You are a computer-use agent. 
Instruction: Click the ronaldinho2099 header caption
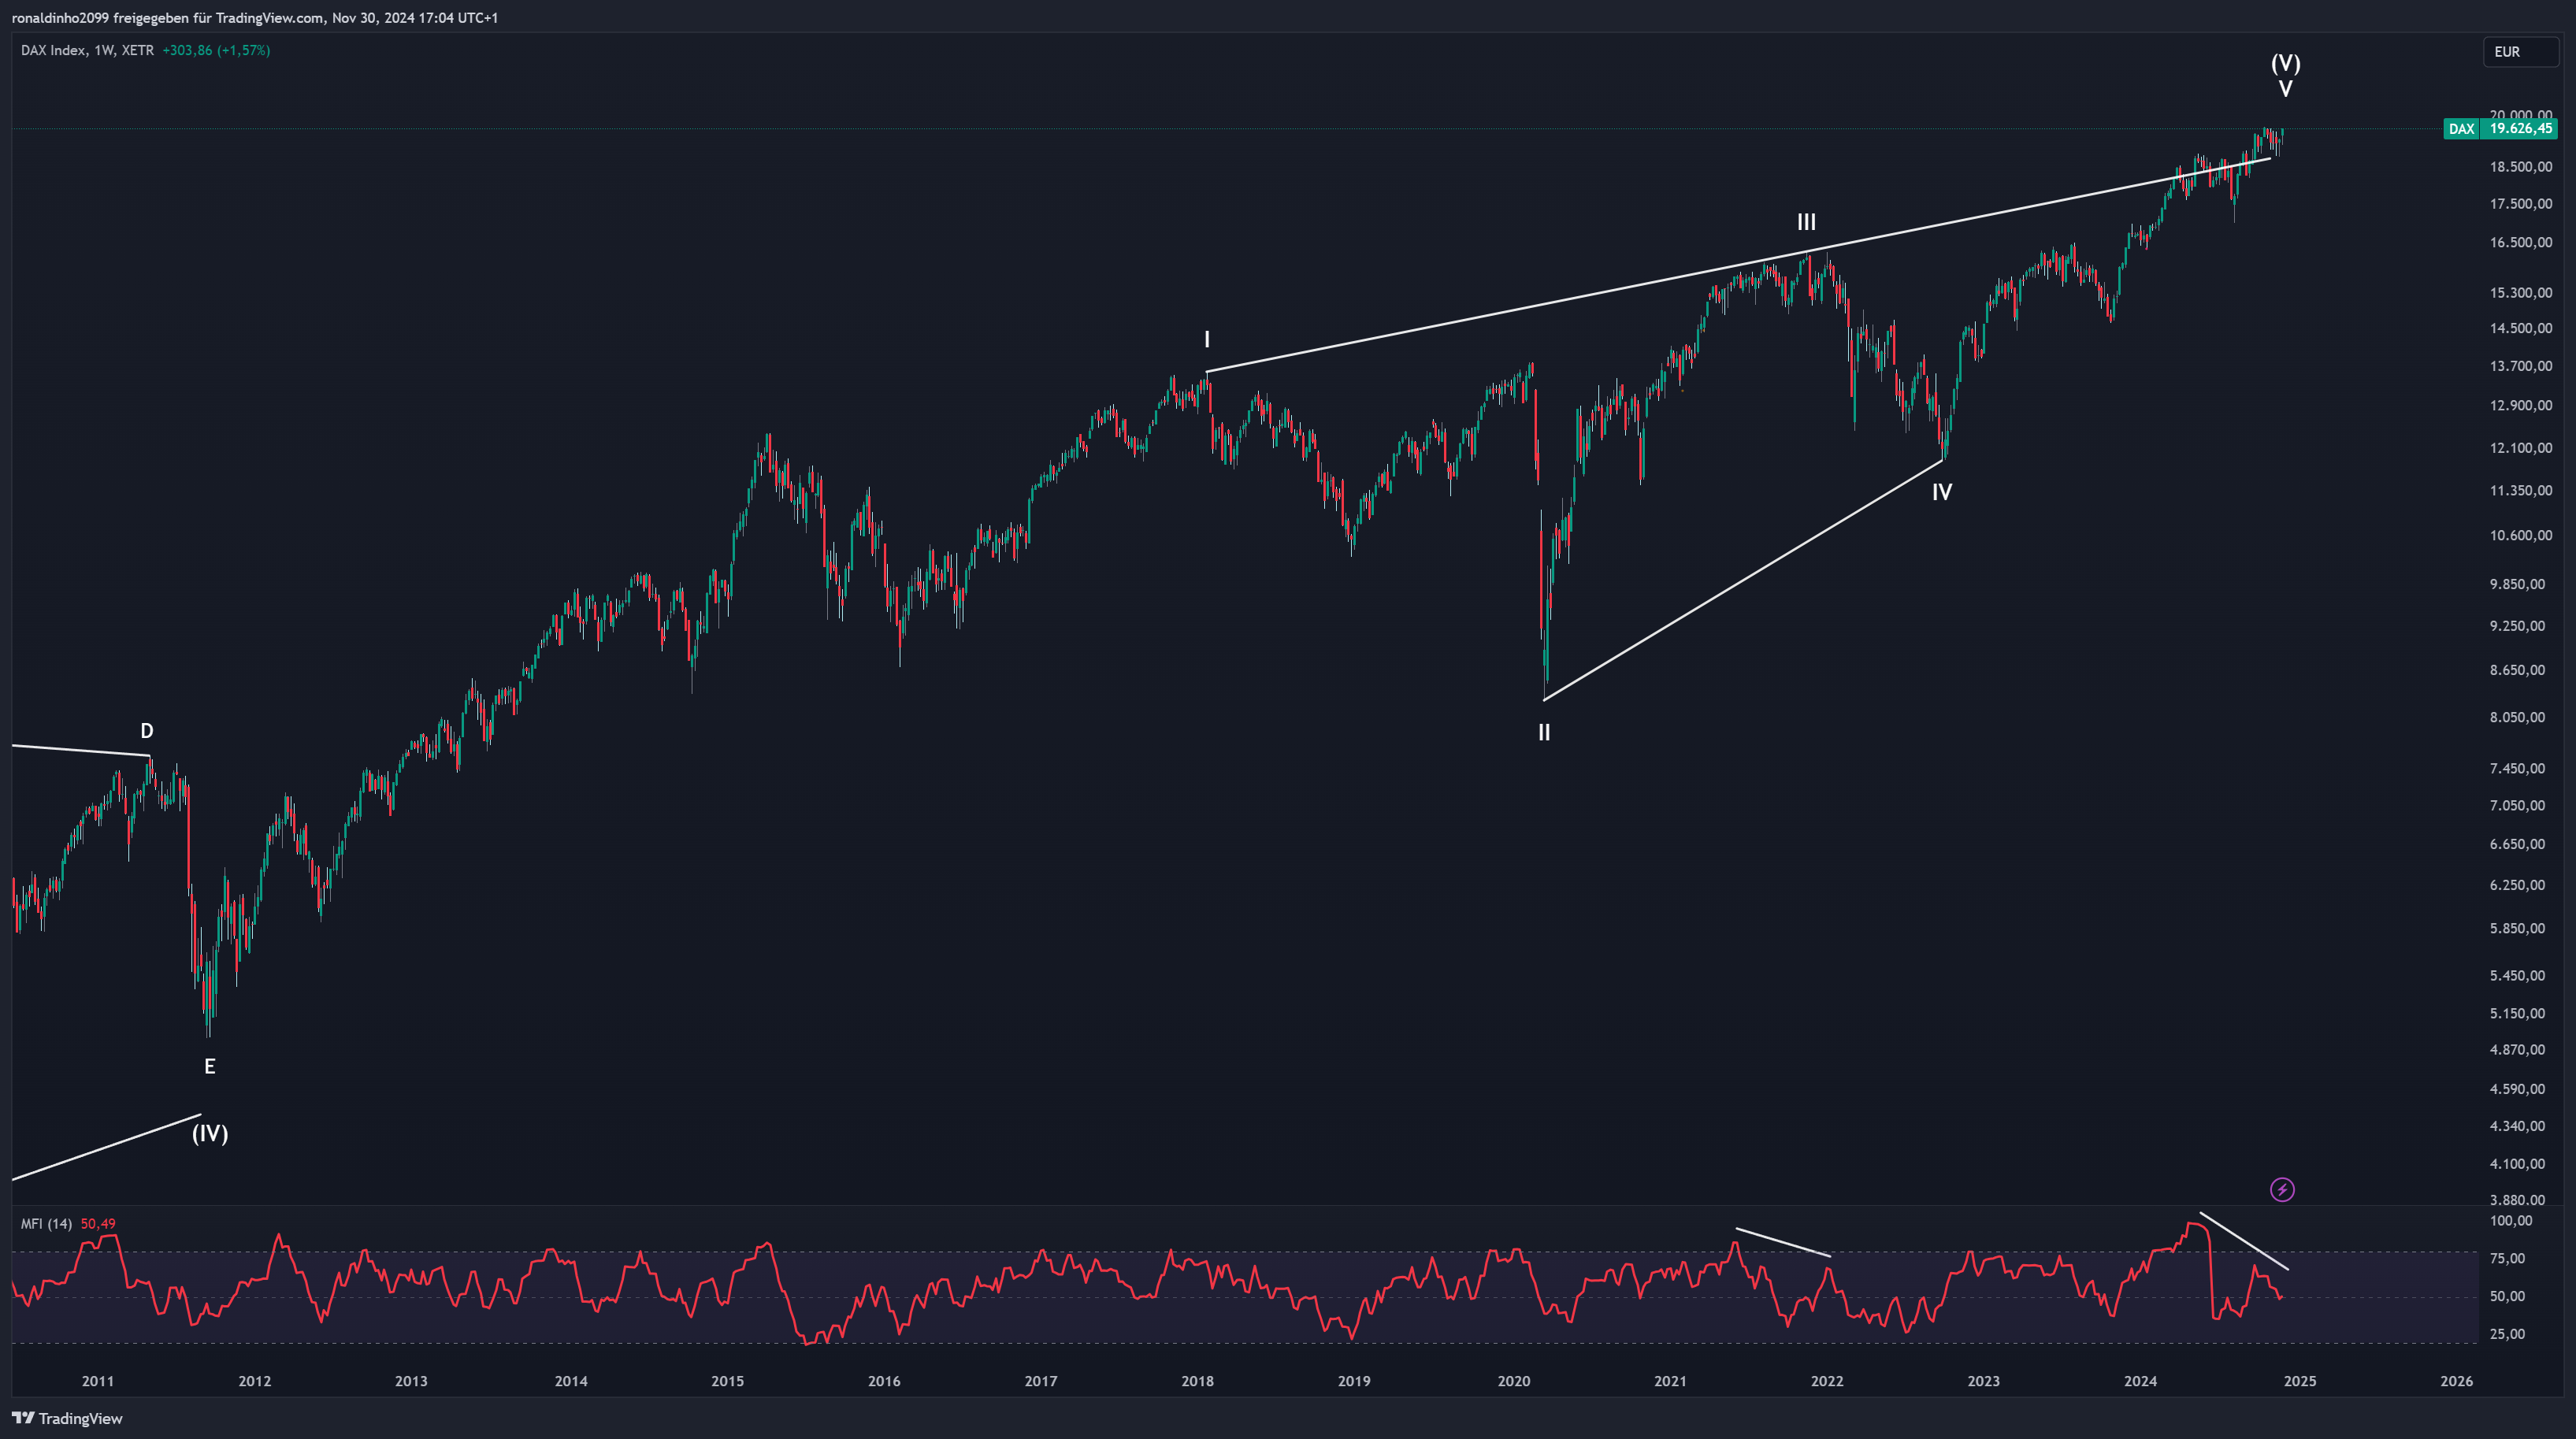pos(255,18)
